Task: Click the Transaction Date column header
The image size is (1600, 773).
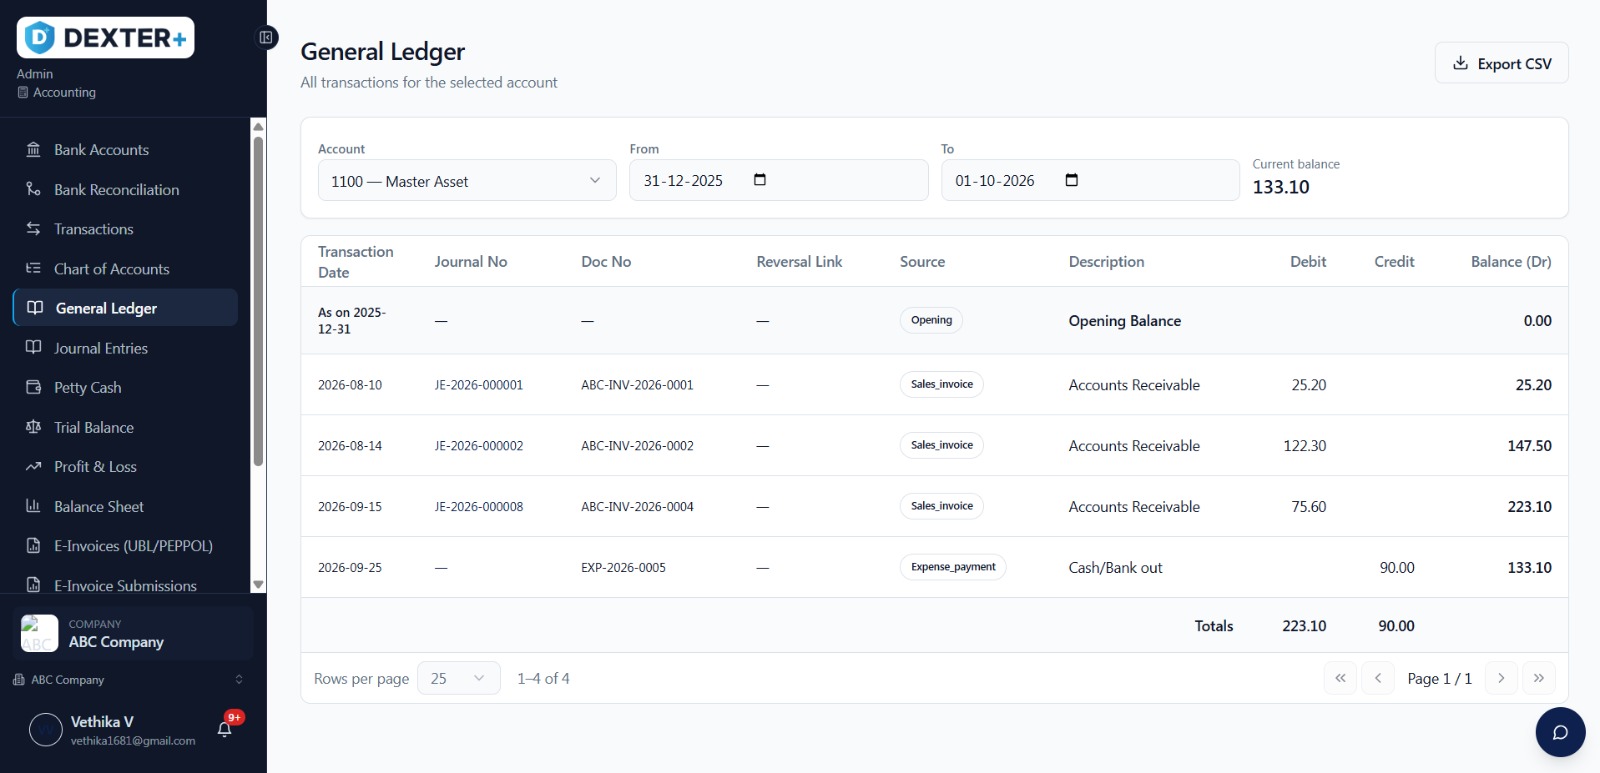Action: pyautogui.click(x=356, y=262)
